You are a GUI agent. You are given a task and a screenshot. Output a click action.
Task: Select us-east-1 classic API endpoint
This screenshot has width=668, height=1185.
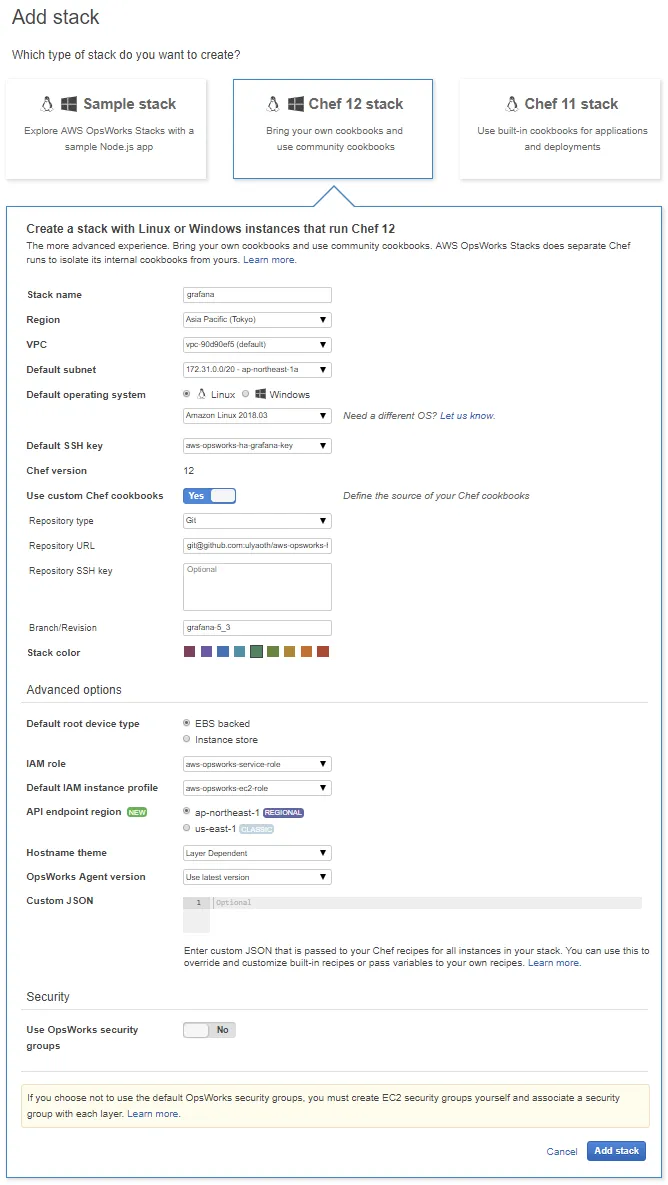click(x=187, y=829)
